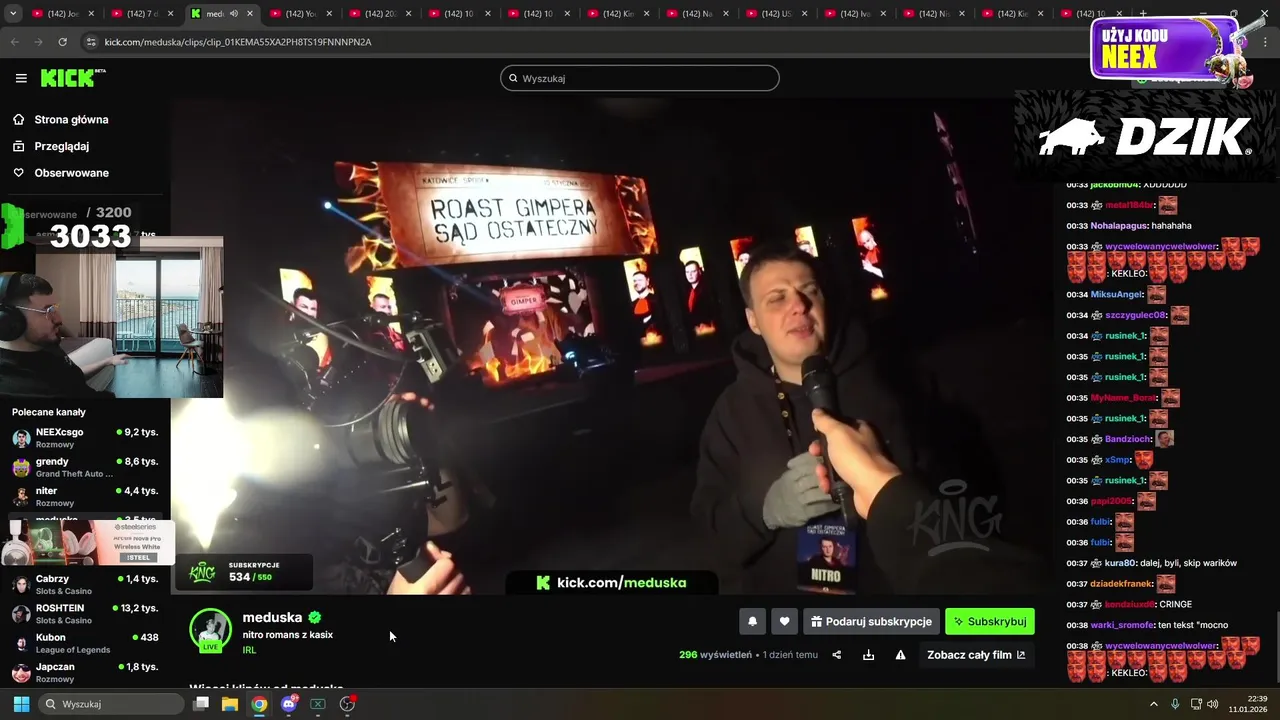This screenshot has width=1280, height=720.
Task: Open the Cabrzy recommended channel
Action: (x=85, y=584)
